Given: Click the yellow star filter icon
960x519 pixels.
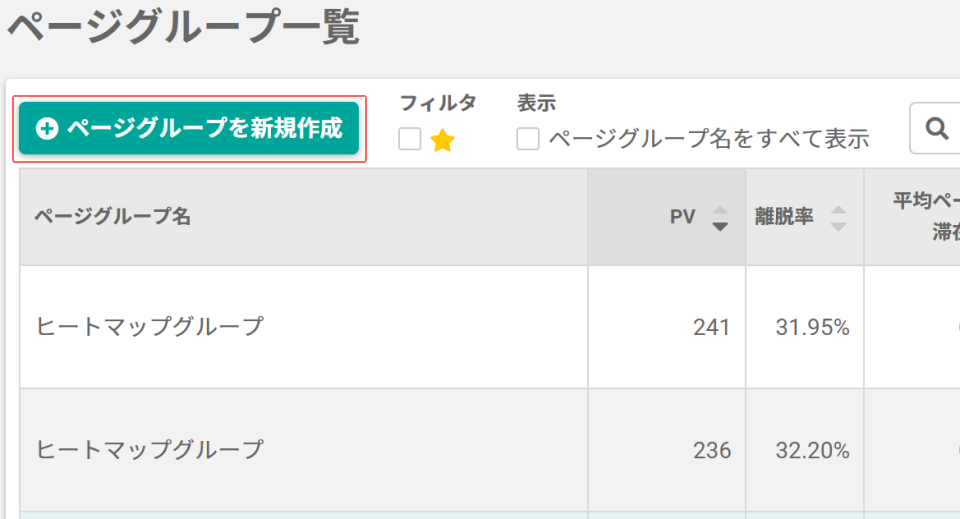Looking at the screenshot, I should pos(442,140).
